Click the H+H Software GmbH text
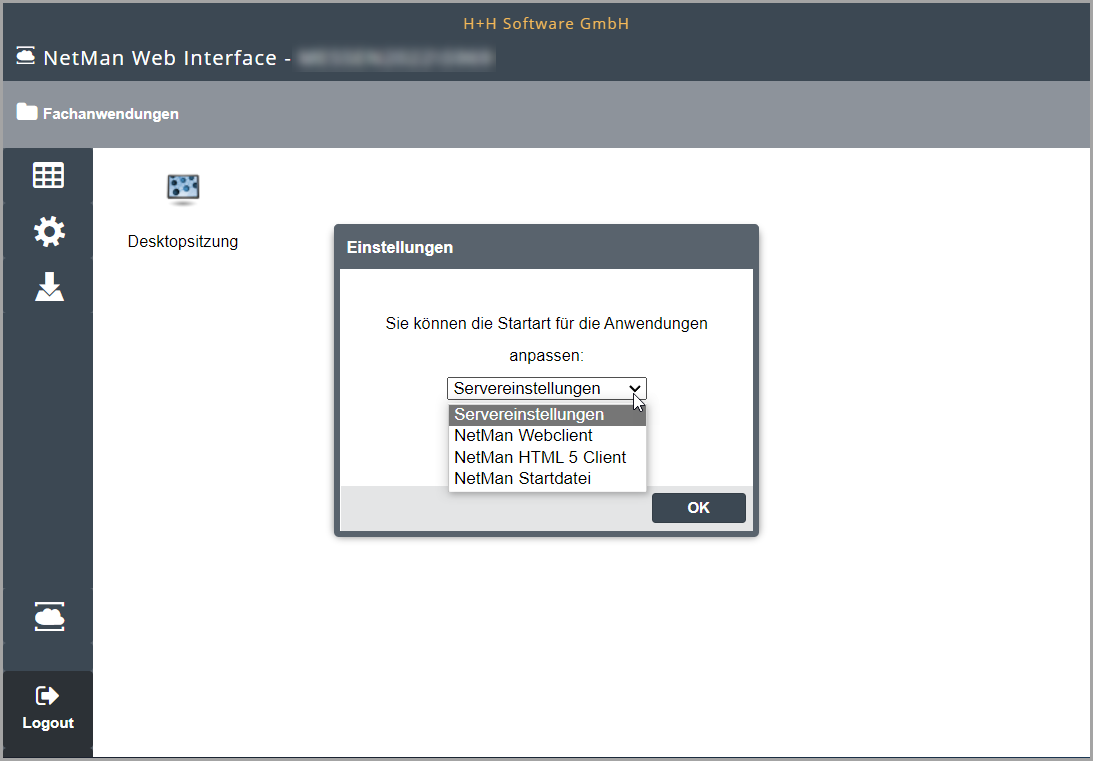This screenshot has width=1093, height=761. click(546, 24)
